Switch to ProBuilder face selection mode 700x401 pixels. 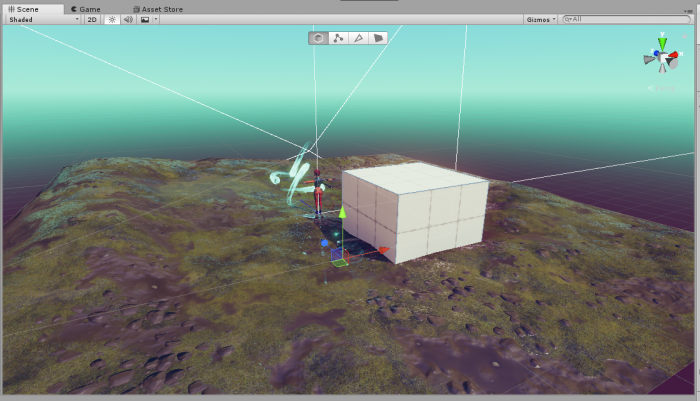coord(378,38)
